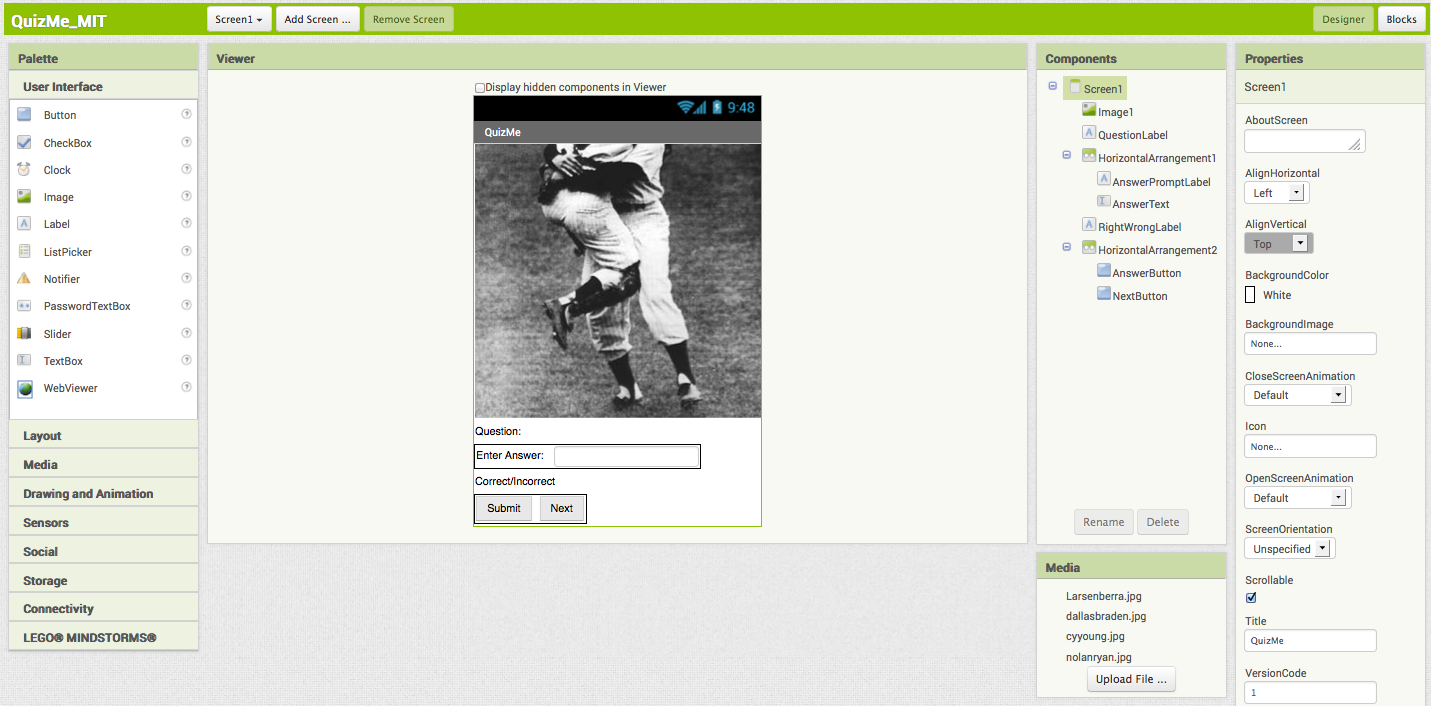Select the Slider component icon
Image resolution: width=1431 pixels, height=706 pixels.
tap(24, 334)
